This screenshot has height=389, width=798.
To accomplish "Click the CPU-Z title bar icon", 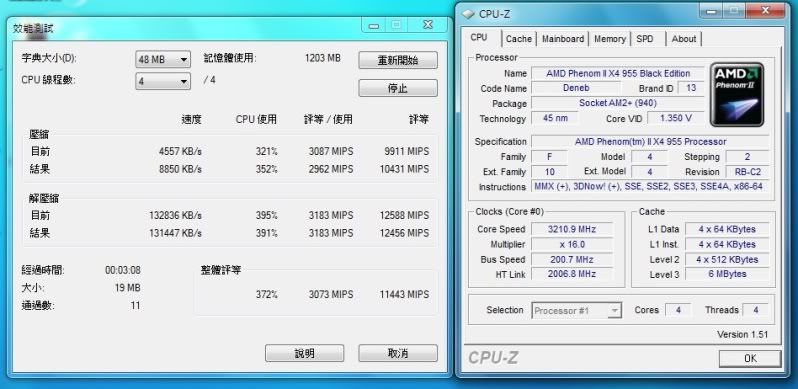I will point(468,14).
